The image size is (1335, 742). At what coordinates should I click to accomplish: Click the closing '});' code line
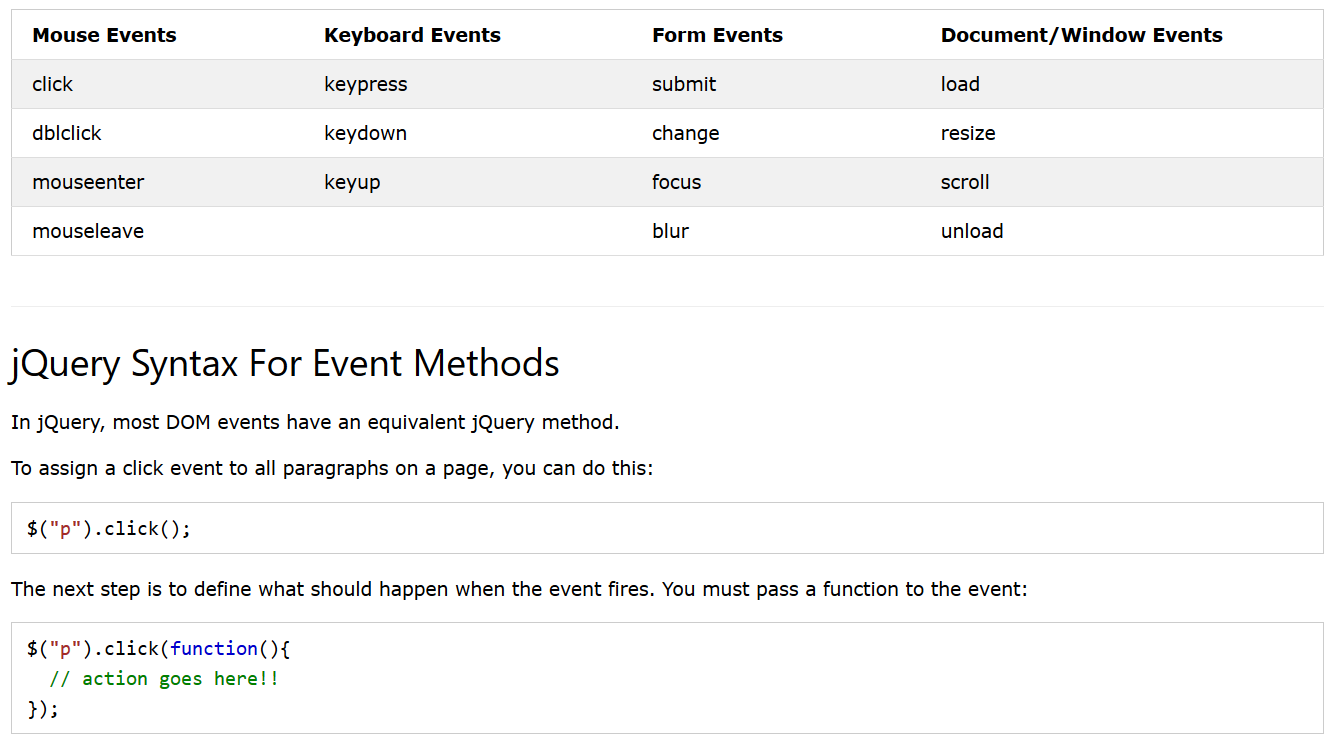coord(43,709)
